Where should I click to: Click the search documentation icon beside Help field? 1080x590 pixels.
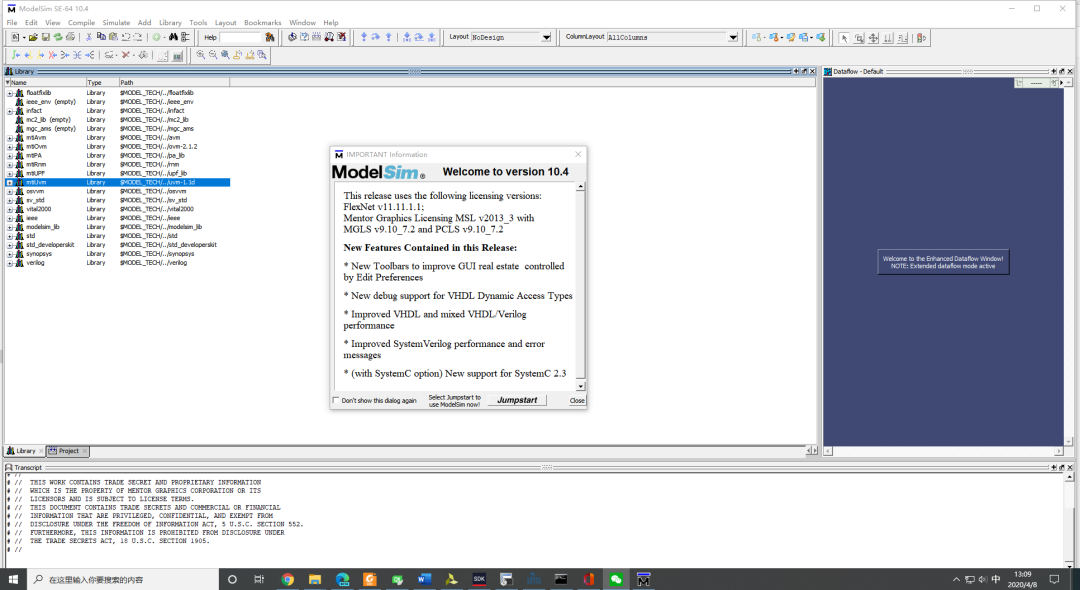(269, 37)
